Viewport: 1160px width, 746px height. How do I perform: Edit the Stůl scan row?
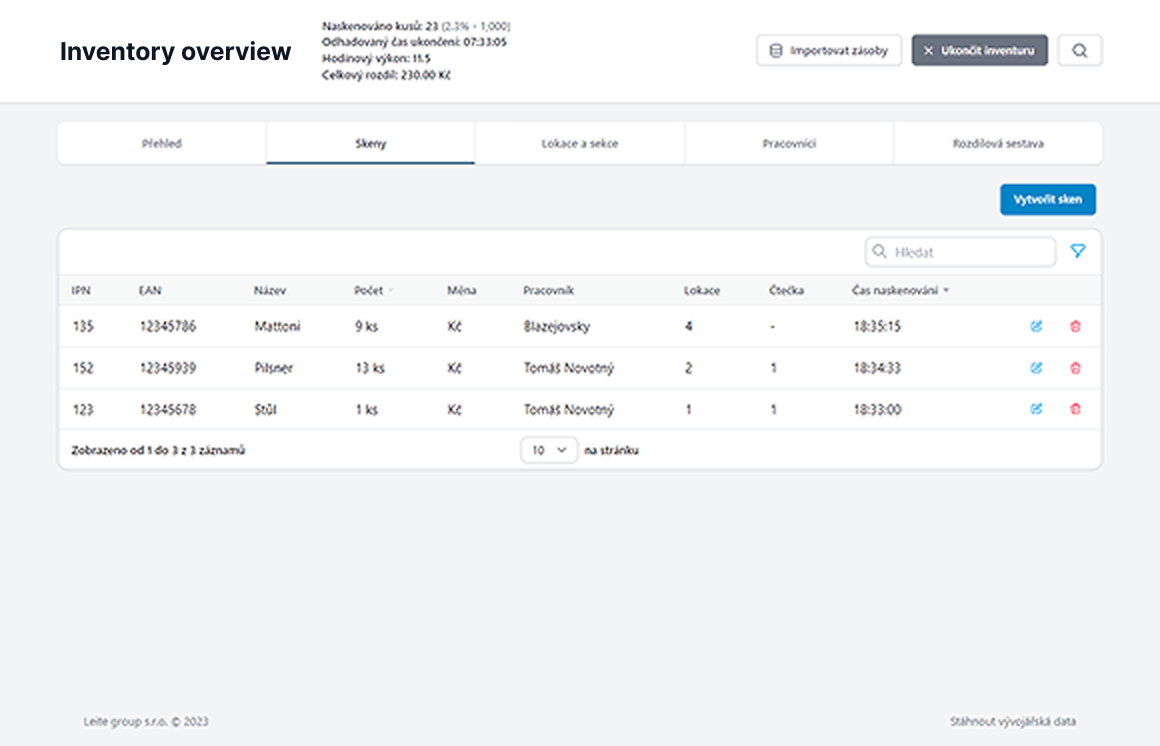[1036, 409]
